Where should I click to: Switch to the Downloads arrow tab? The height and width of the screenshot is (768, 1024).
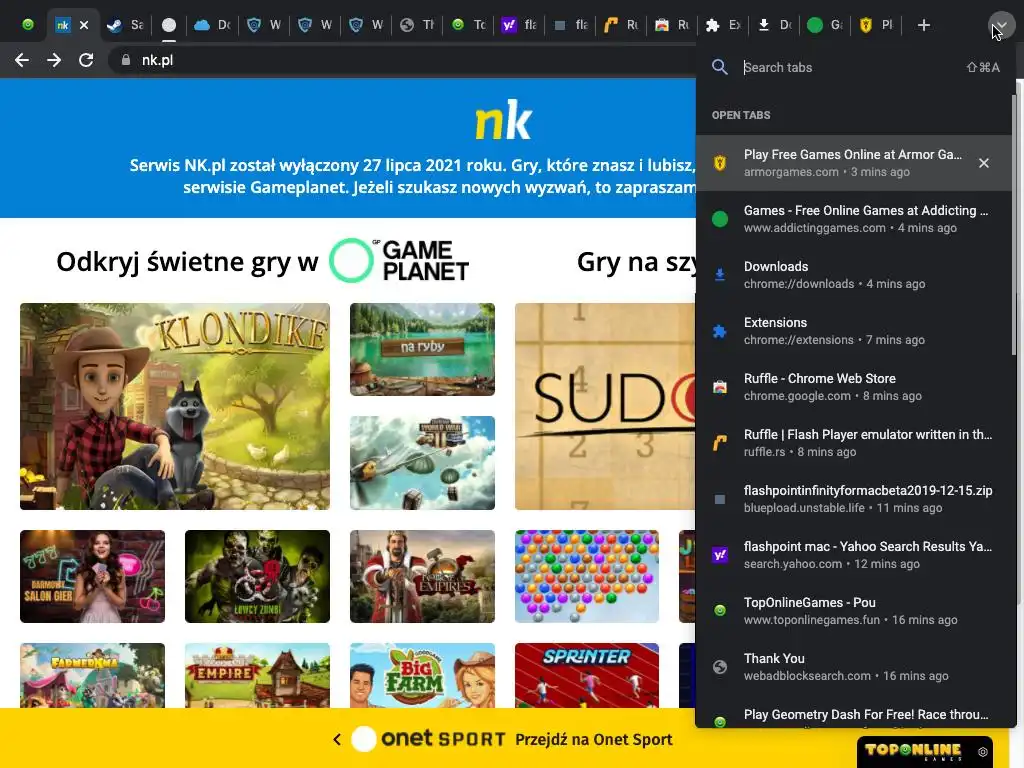[x=774, y=25]
